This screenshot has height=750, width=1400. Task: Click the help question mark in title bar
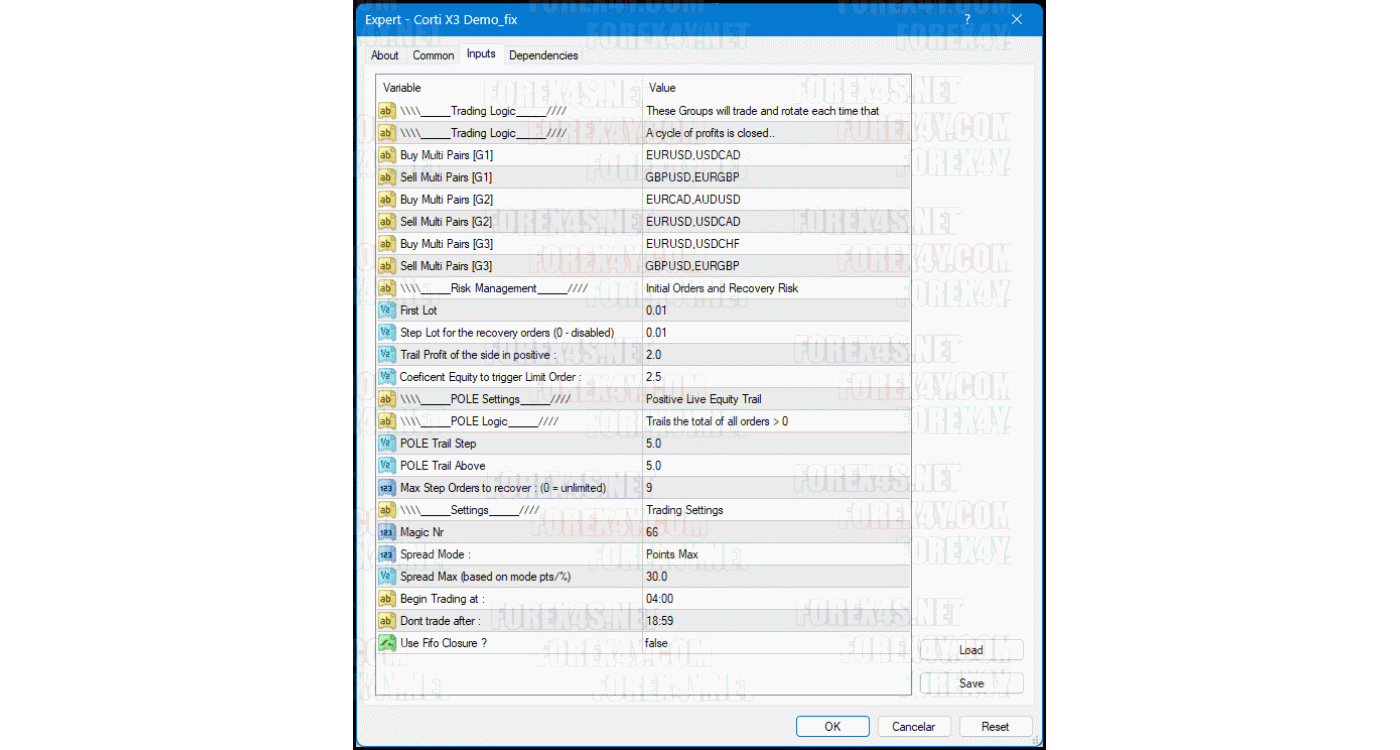tap(967, 19)
